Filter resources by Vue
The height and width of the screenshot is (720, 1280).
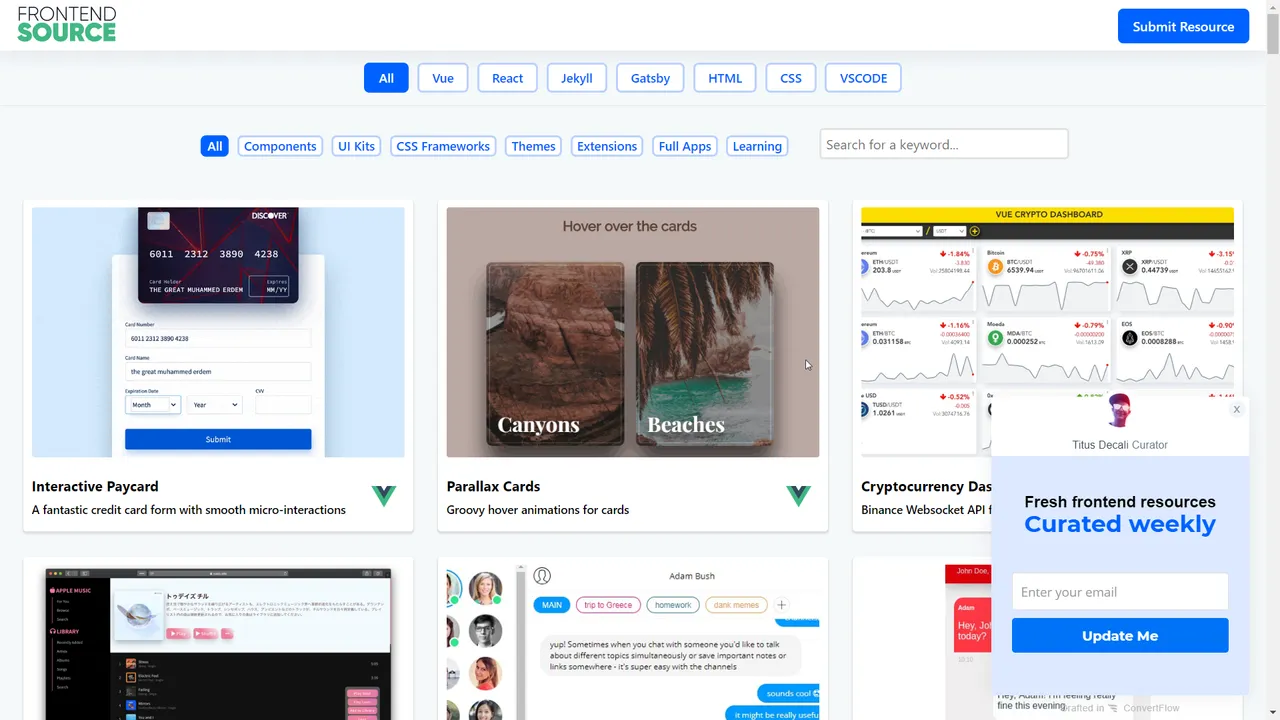[x=443, y=78]
